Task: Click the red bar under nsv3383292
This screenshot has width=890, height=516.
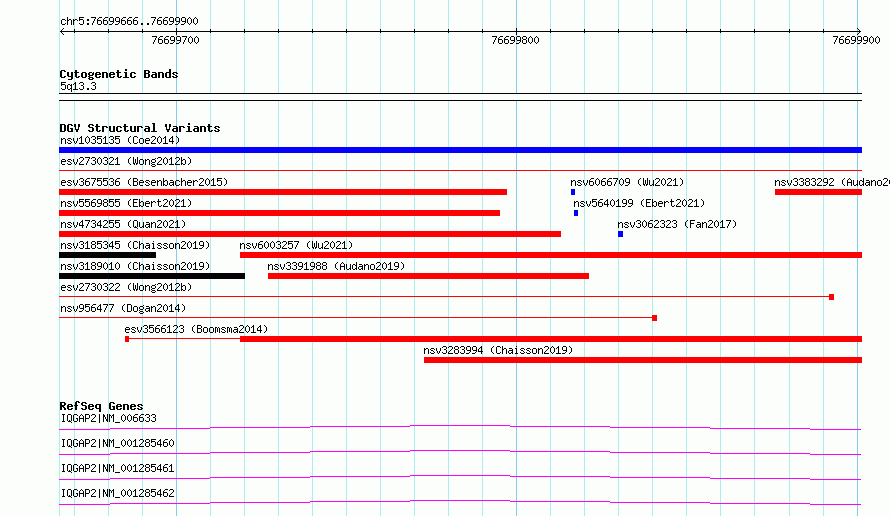Action: pyautogui.click(x=818, y=192)
